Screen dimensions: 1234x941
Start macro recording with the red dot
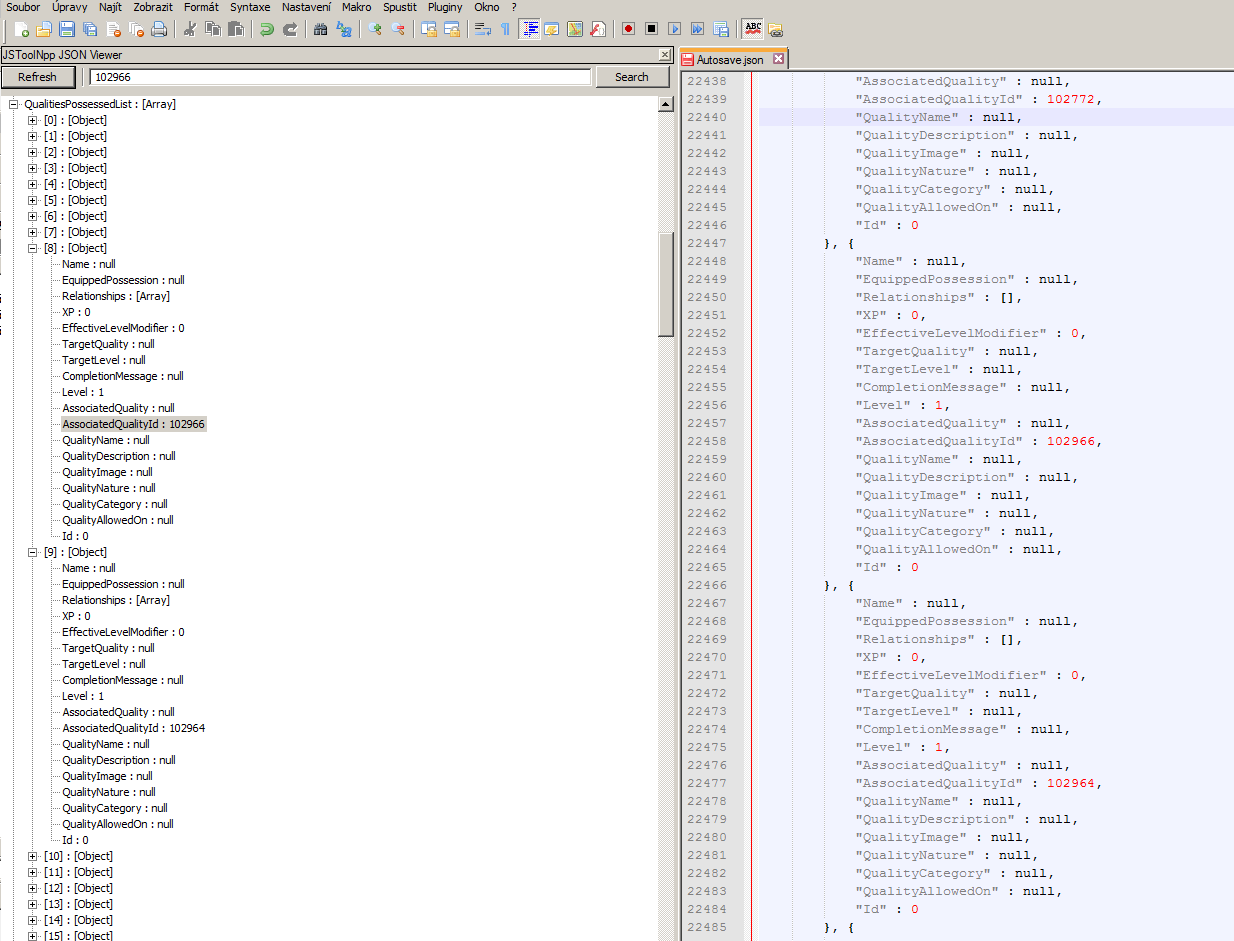pos(628,29)
